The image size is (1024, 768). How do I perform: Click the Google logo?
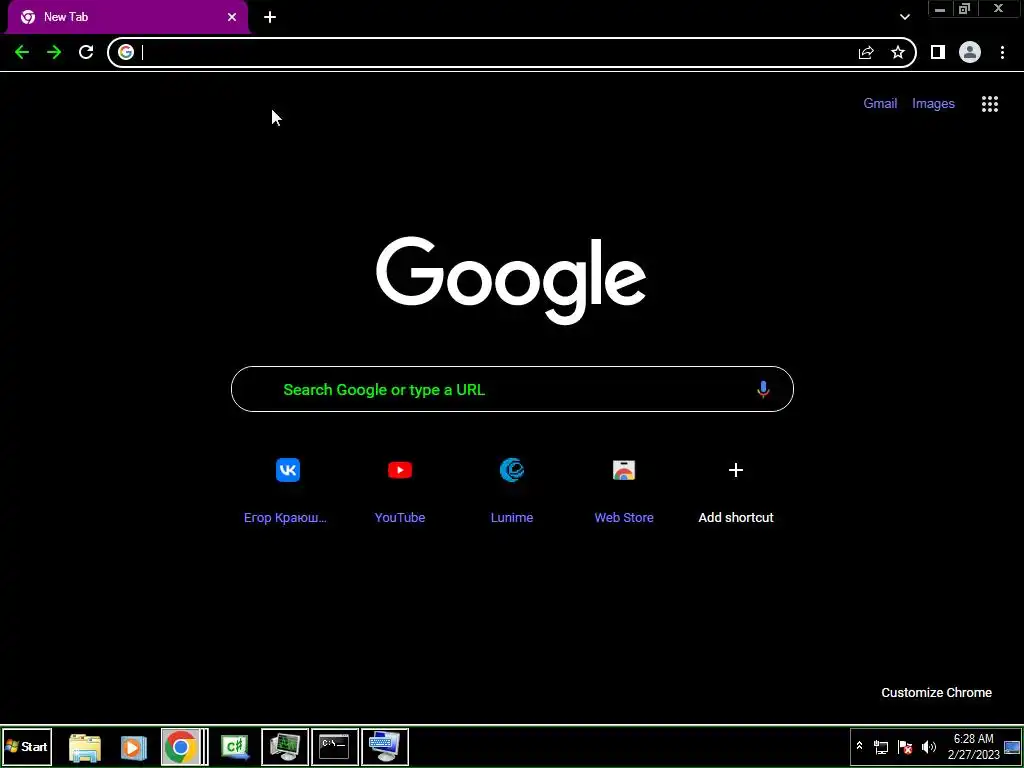[x=511, y=280]
